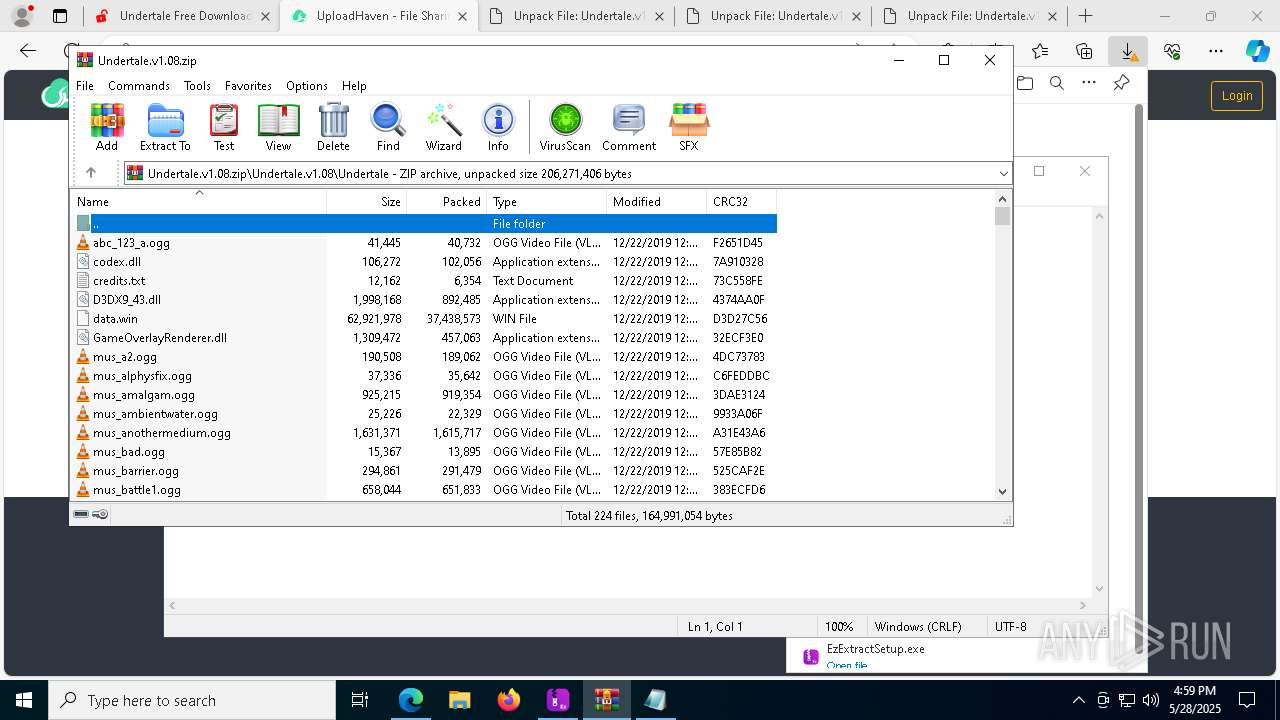The height and width of the screenshot is (720, 1280).
Task: Sort by CRC32 column header
Action: point(741,201)
